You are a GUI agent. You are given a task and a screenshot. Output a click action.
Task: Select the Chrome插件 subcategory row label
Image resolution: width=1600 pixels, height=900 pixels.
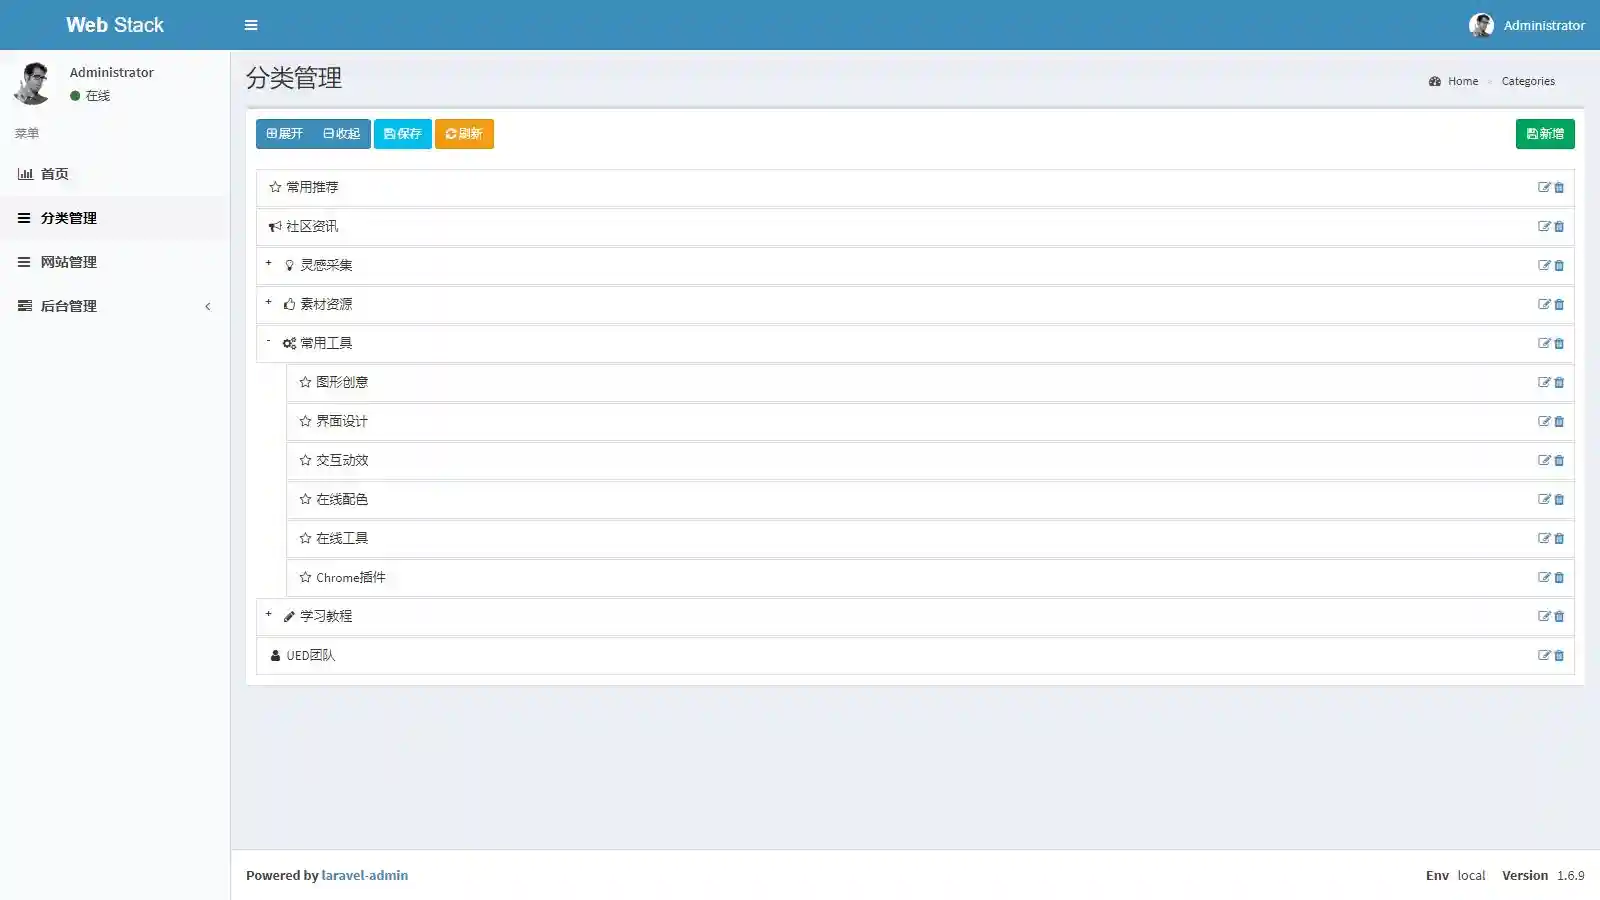click(351, 577)
